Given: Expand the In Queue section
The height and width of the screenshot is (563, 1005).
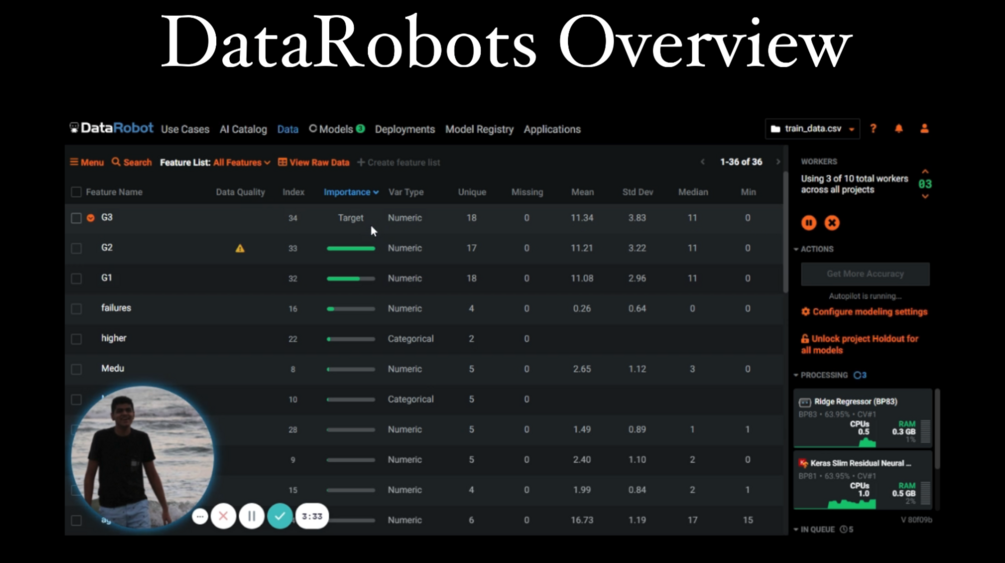Looking at the screenshot, I should pos(815,530).
